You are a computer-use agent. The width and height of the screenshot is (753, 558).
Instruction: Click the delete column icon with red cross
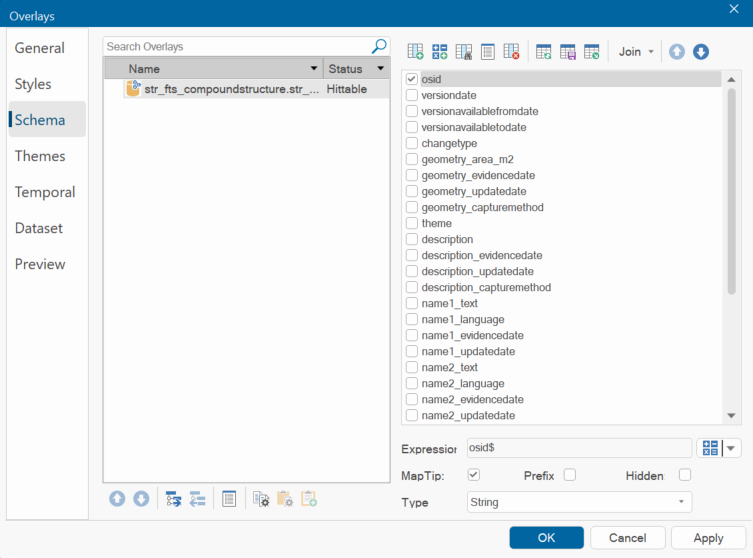pos(511,51)
